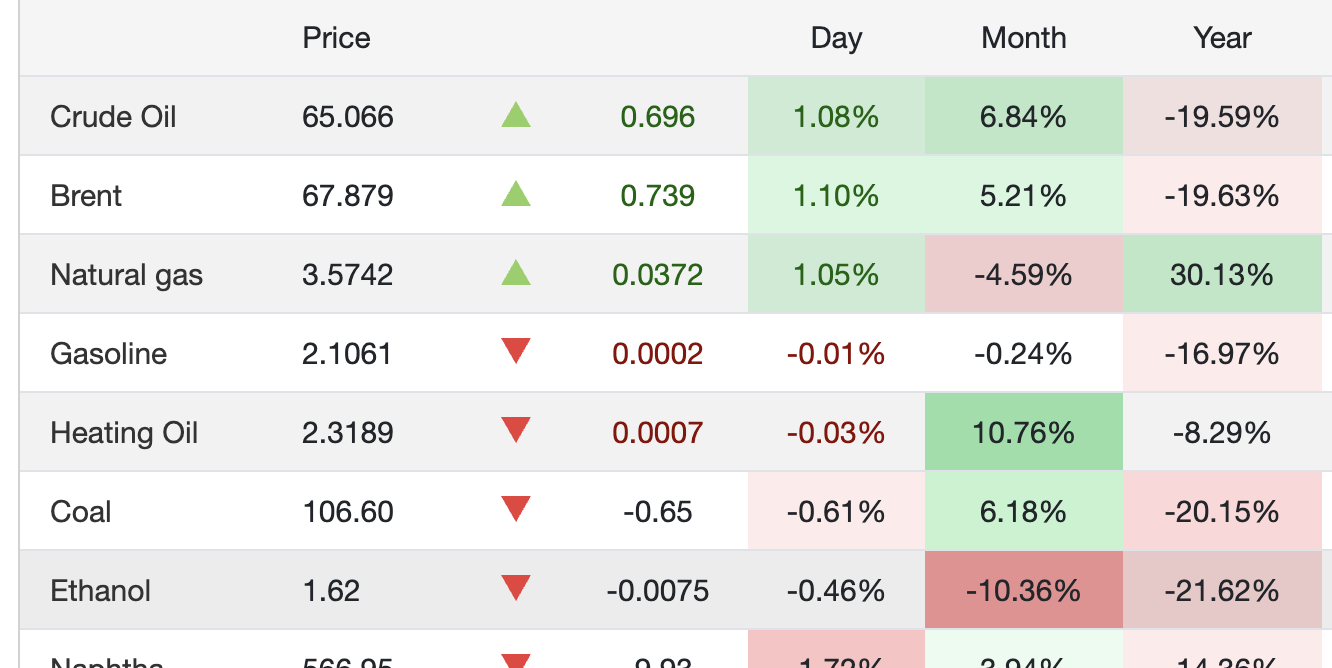Click Gasoline change value 0.0002

[x=658, y=354]
